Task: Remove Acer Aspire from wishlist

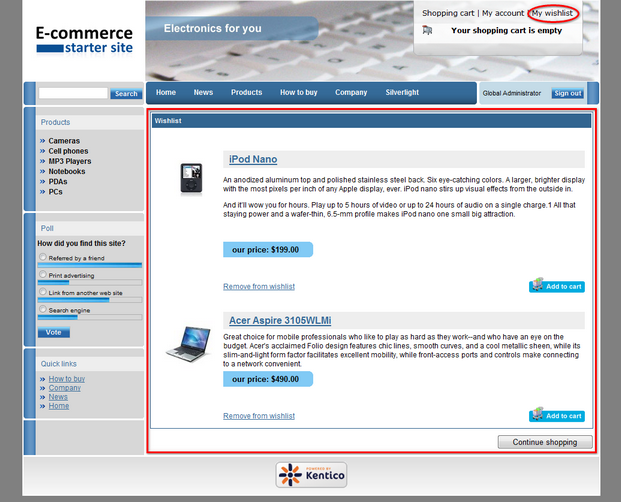Action: pos(259,416)
